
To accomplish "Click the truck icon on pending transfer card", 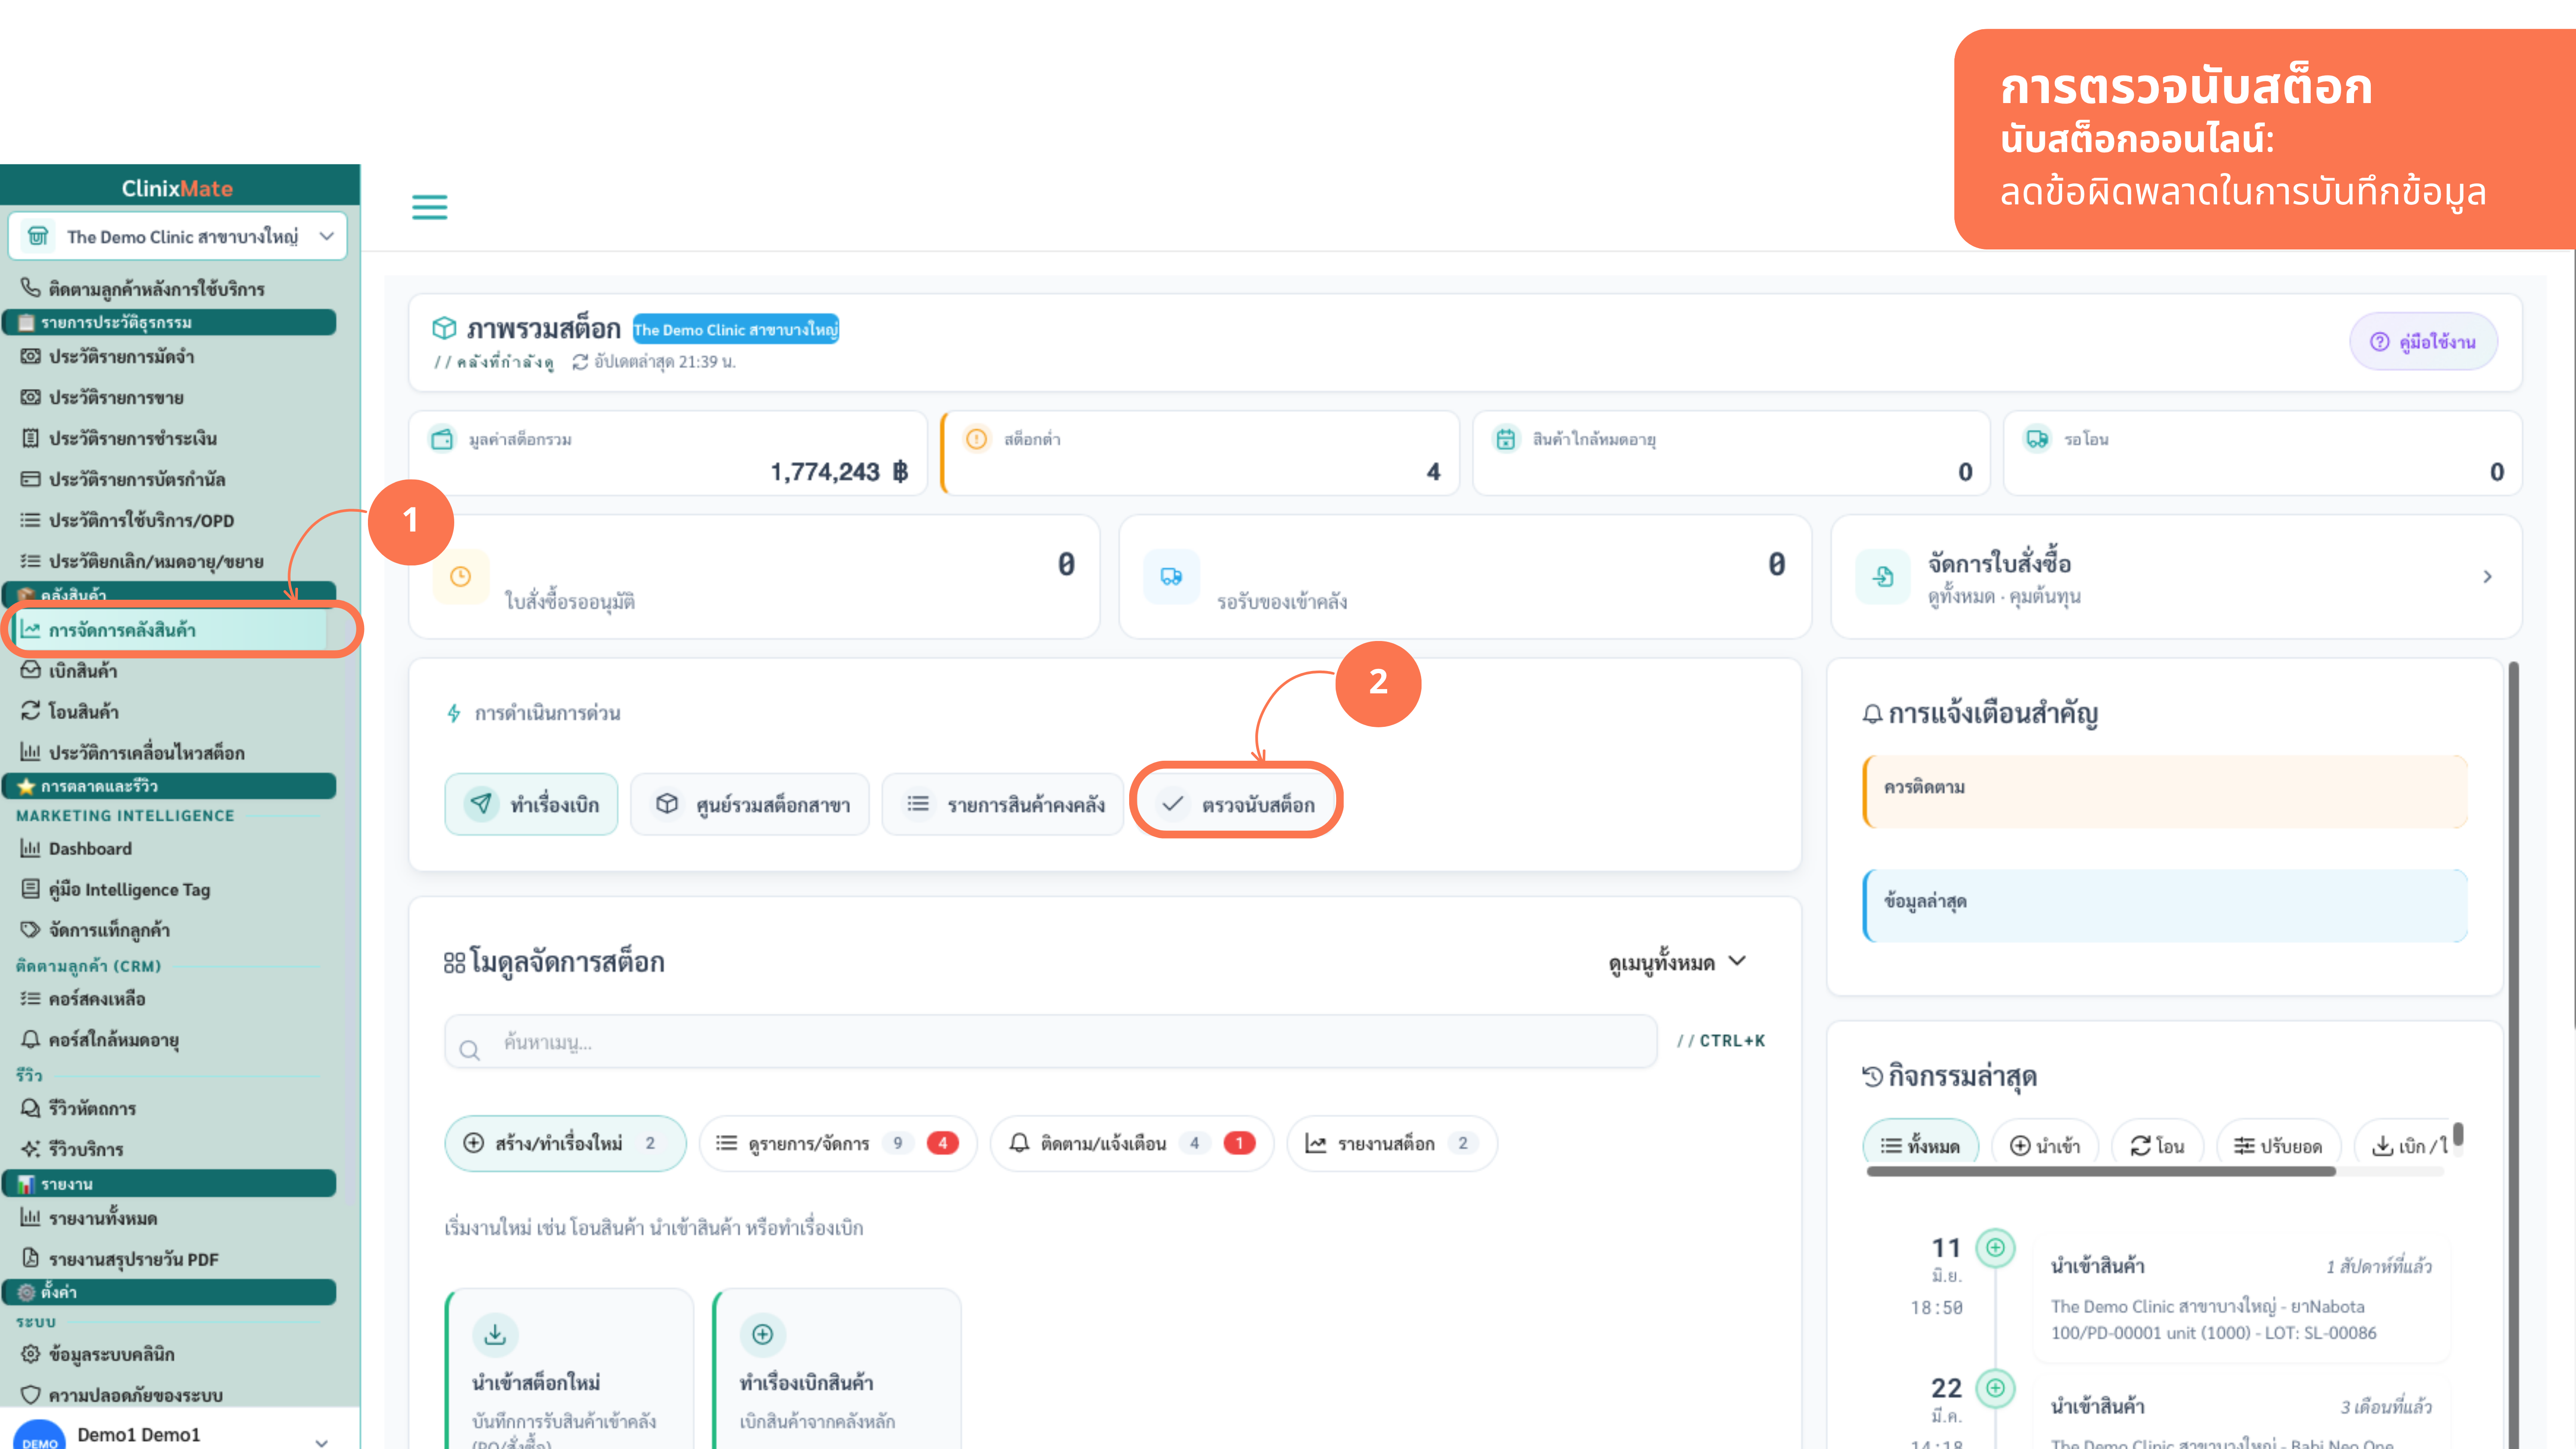I will click(x=2037, y=439).
